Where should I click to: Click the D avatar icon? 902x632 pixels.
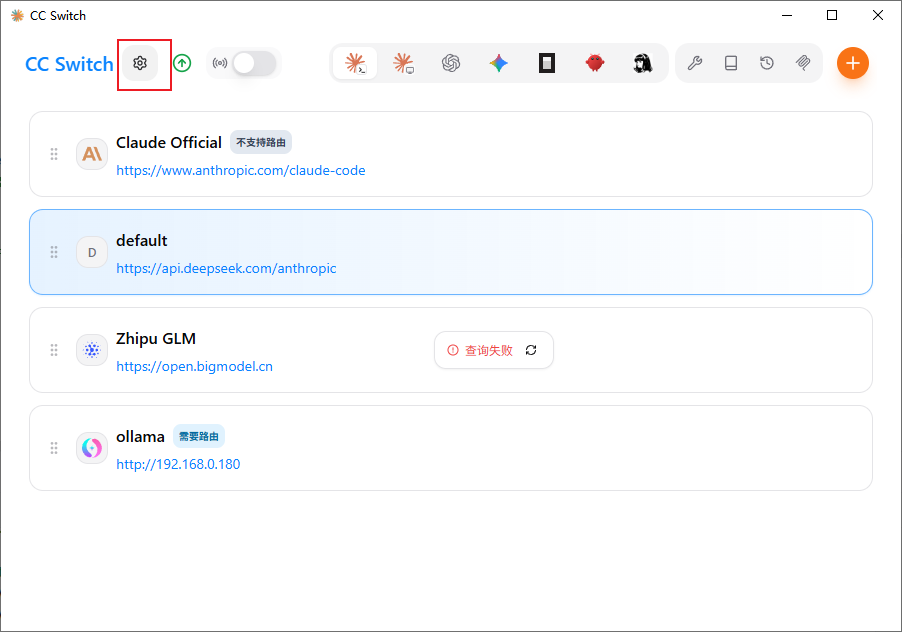click(92, 252)
